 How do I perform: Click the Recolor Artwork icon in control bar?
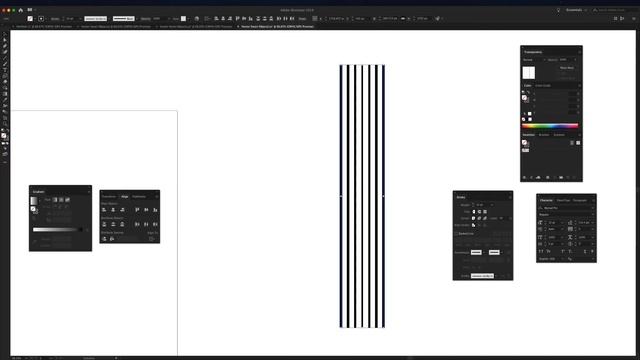tap(197, 18)
